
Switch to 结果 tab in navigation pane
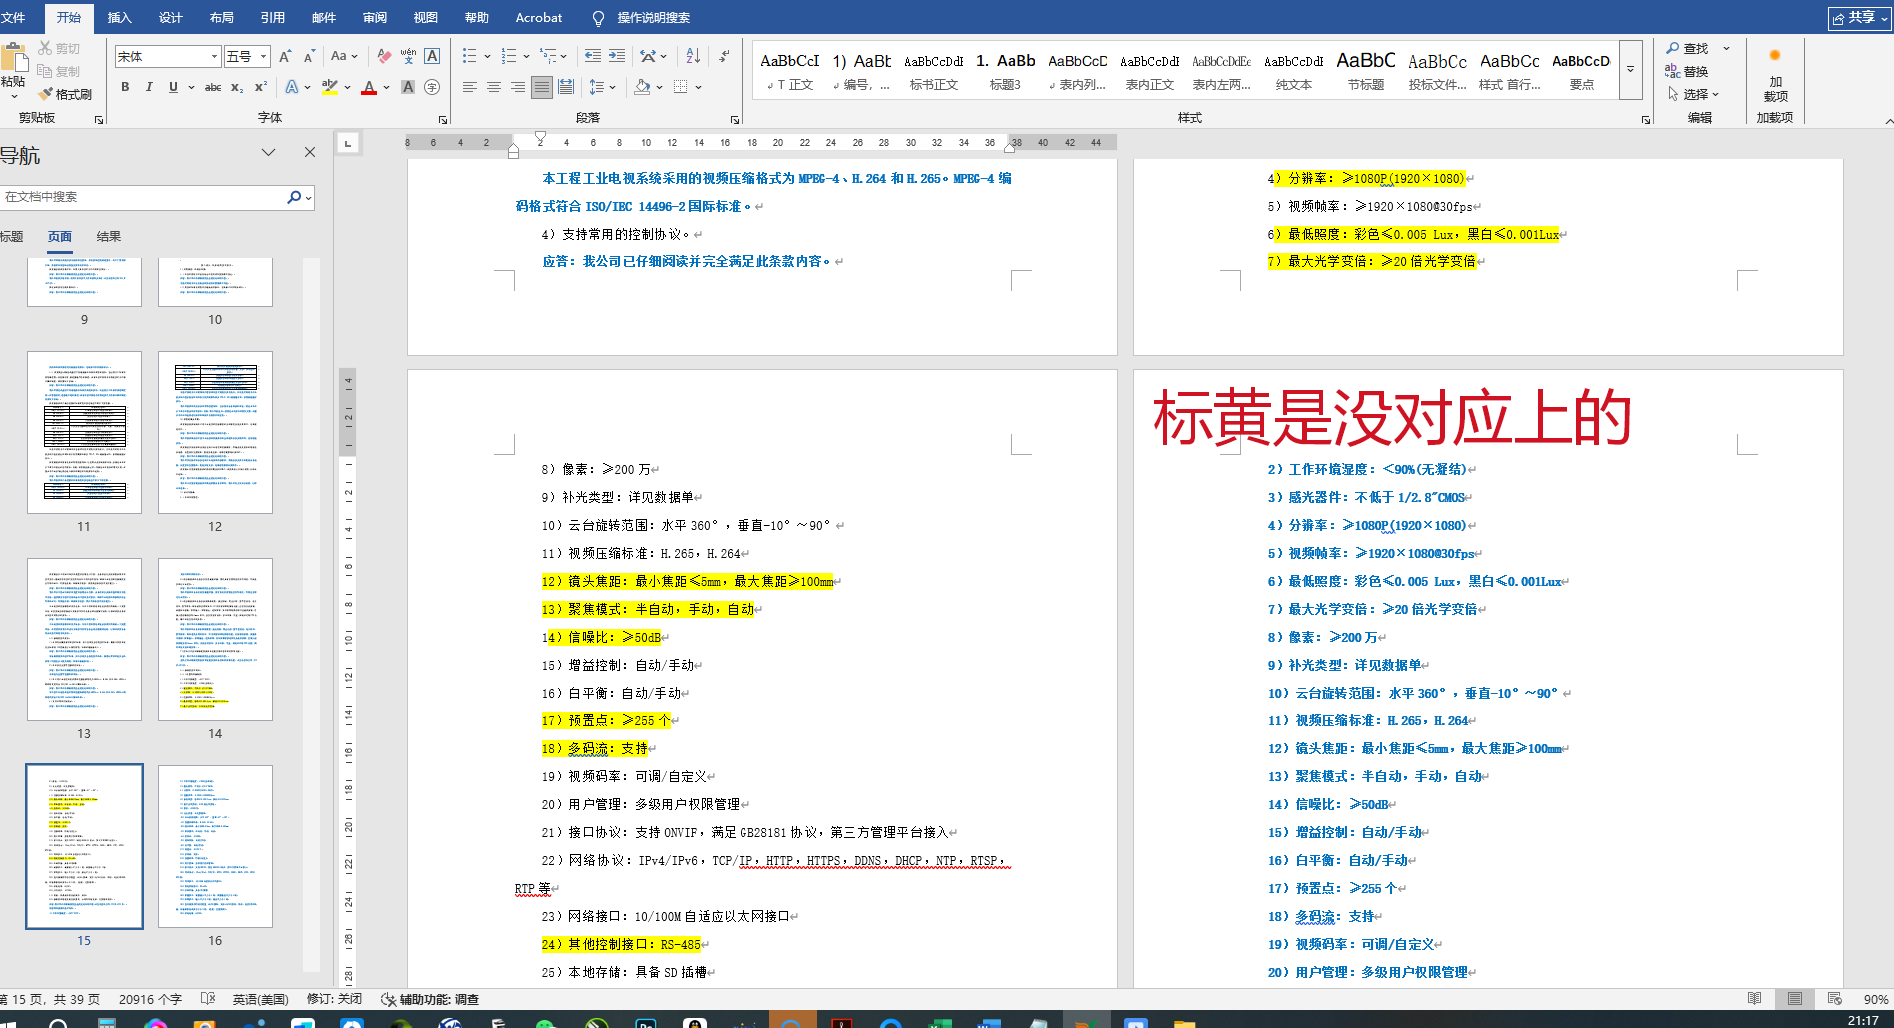[108, 237]
